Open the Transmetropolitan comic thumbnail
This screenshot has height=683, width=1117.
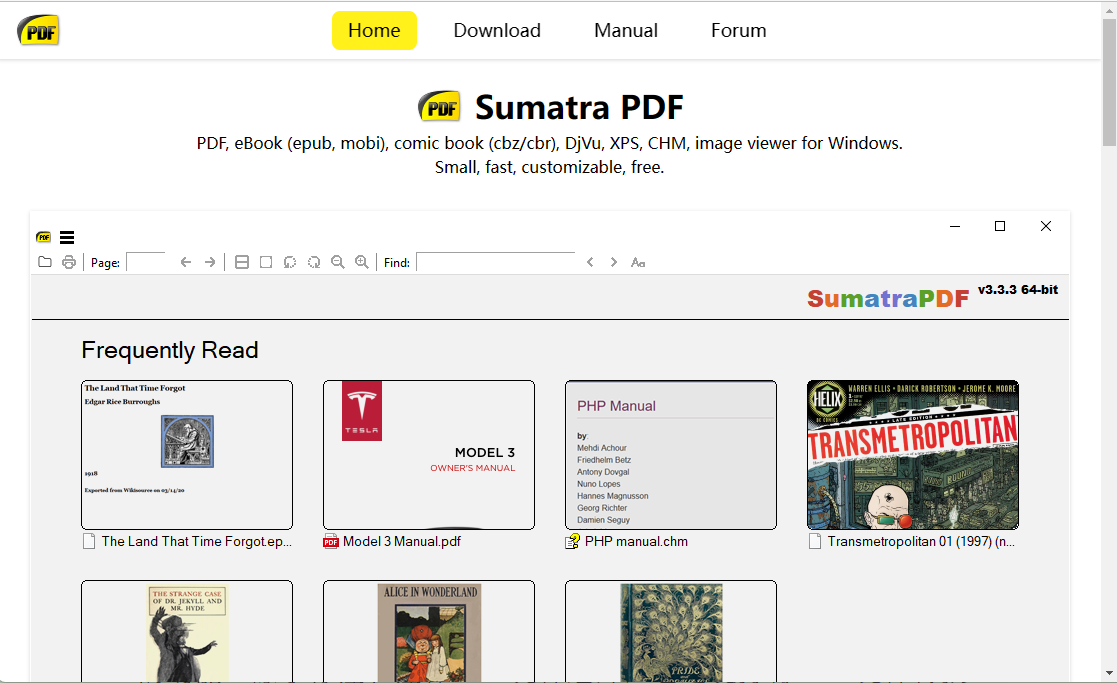[913, 454]
